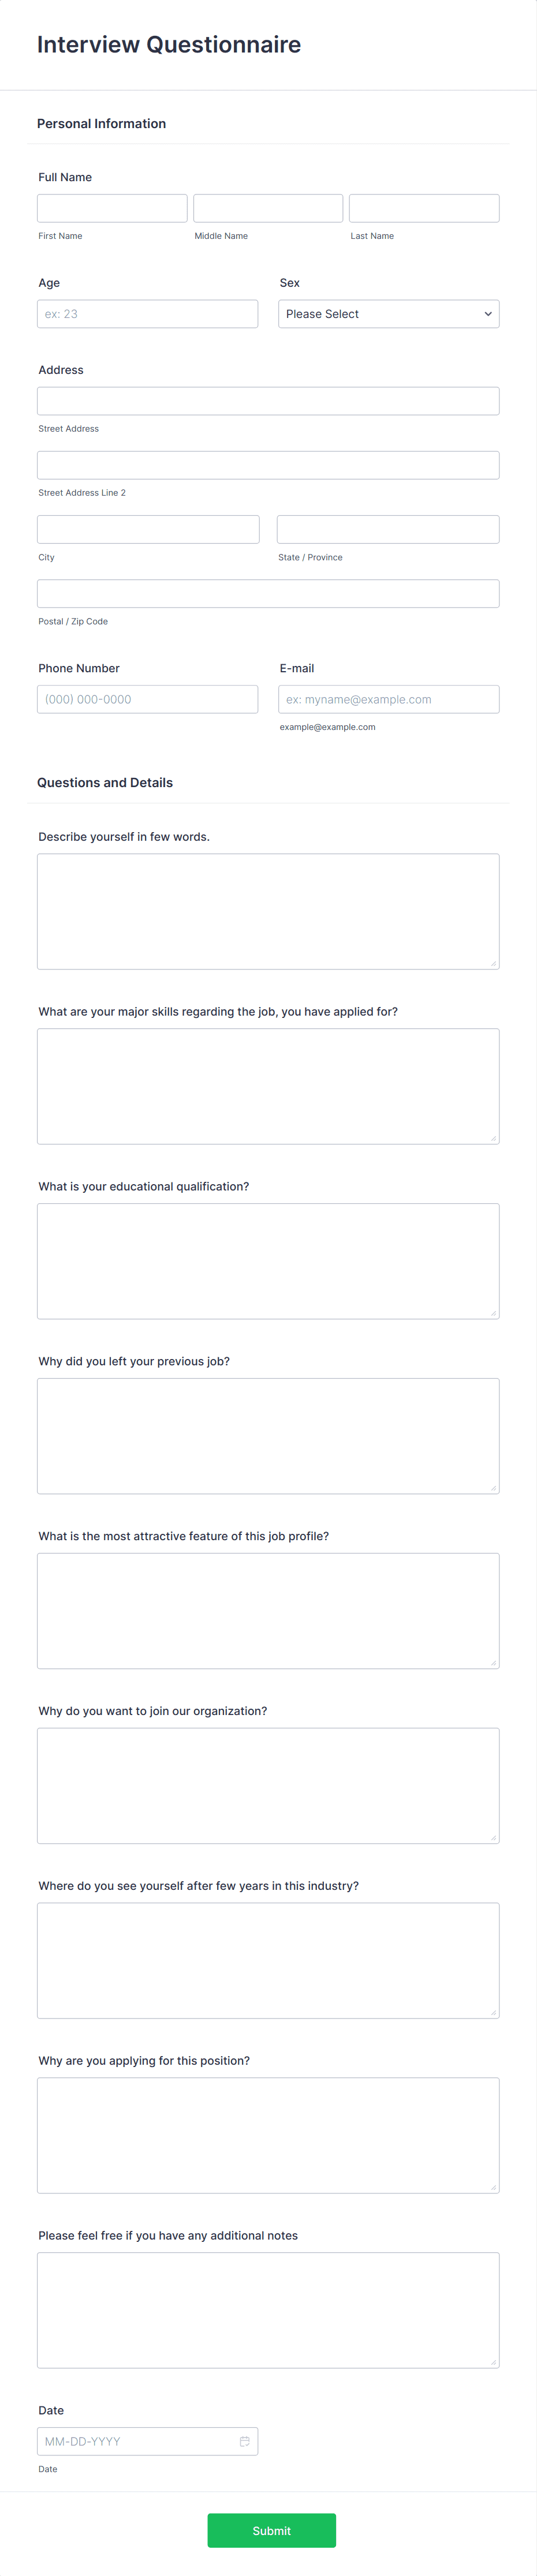The image size is (537, 2576).
Task: Select the City input field
Action: tap(147, 529)
